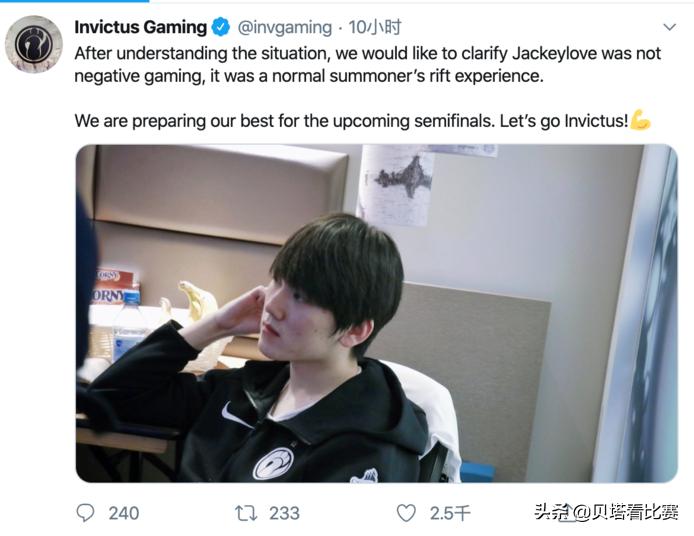The image size is (694, 536).
Task: Expand the tweet options chevron
Action: pos(670,27)
